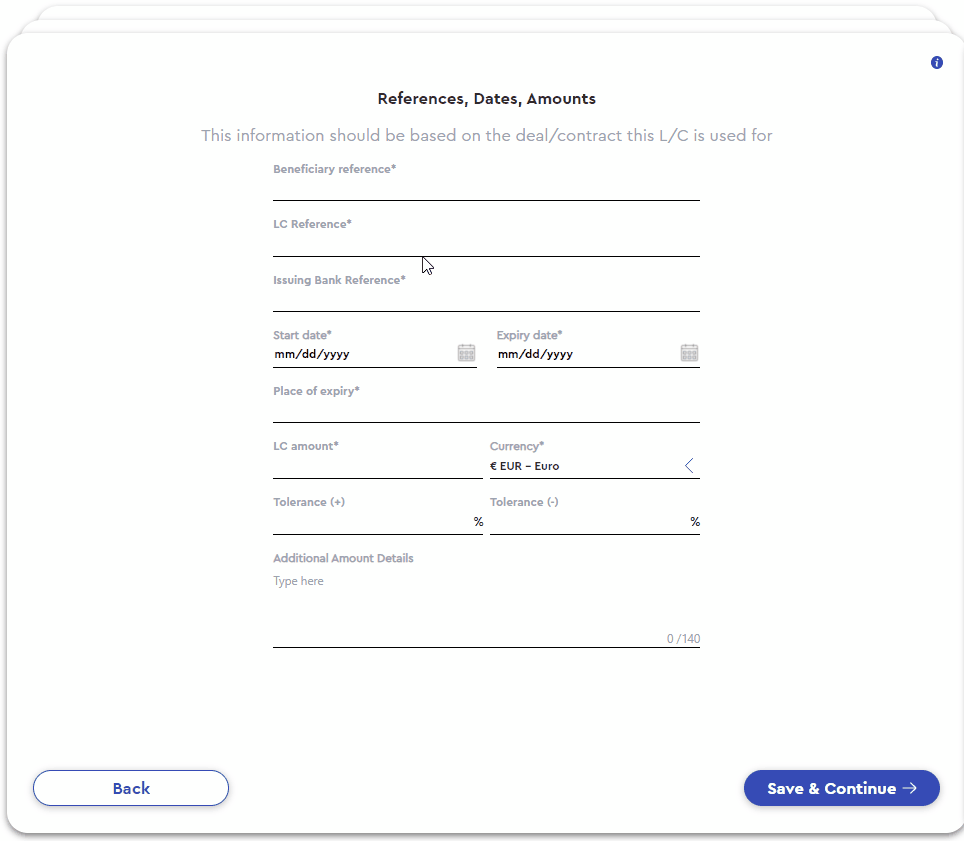
Task: Click the Back button
Action: 130,788
